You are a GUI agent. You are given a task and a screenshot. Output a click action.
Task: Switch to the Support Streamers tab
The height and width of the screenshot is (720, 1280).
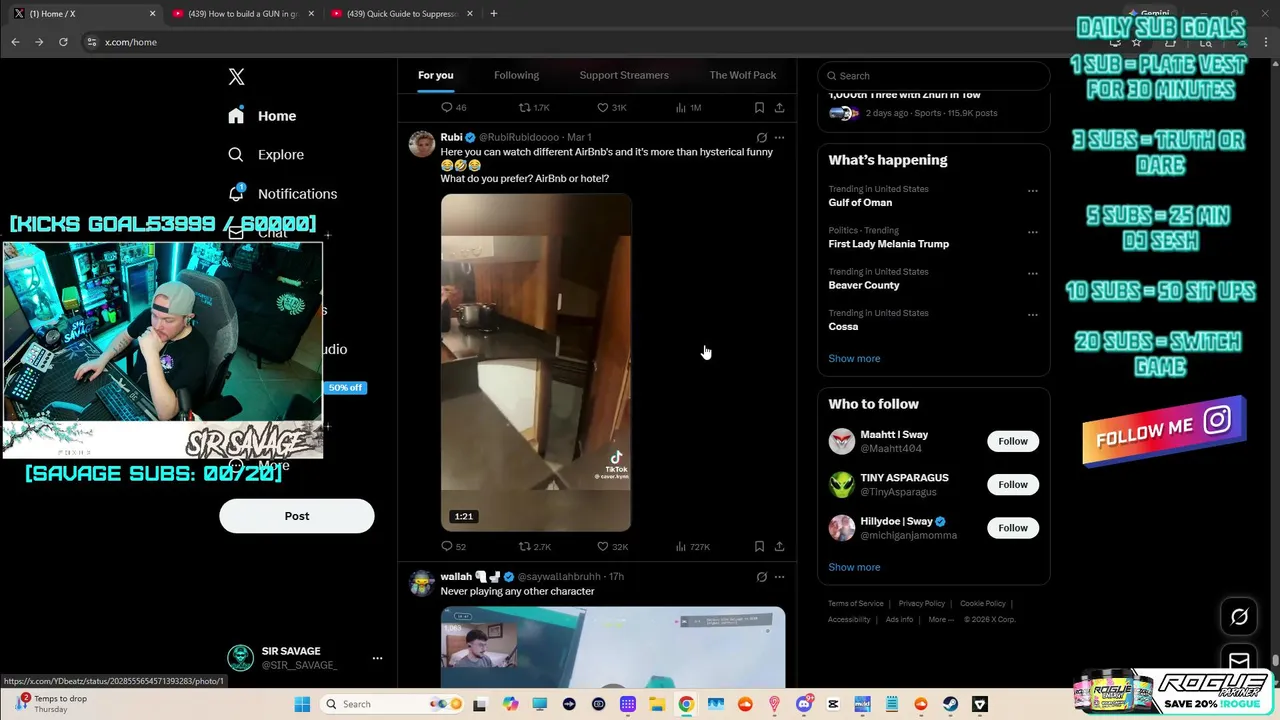624,75
